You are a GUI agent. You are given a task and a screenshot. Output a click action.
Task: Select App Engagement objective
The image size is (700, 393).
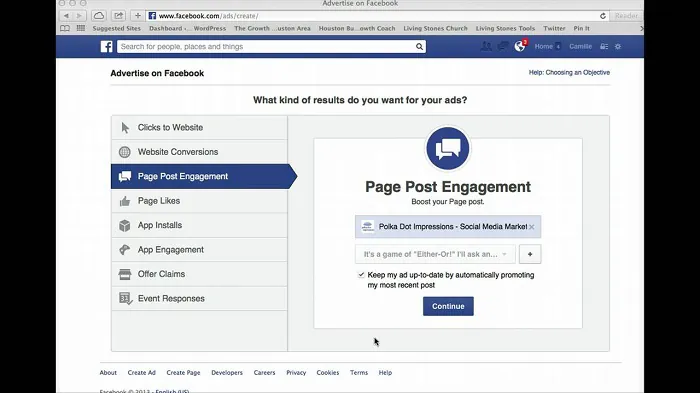[x=199, y=250]
